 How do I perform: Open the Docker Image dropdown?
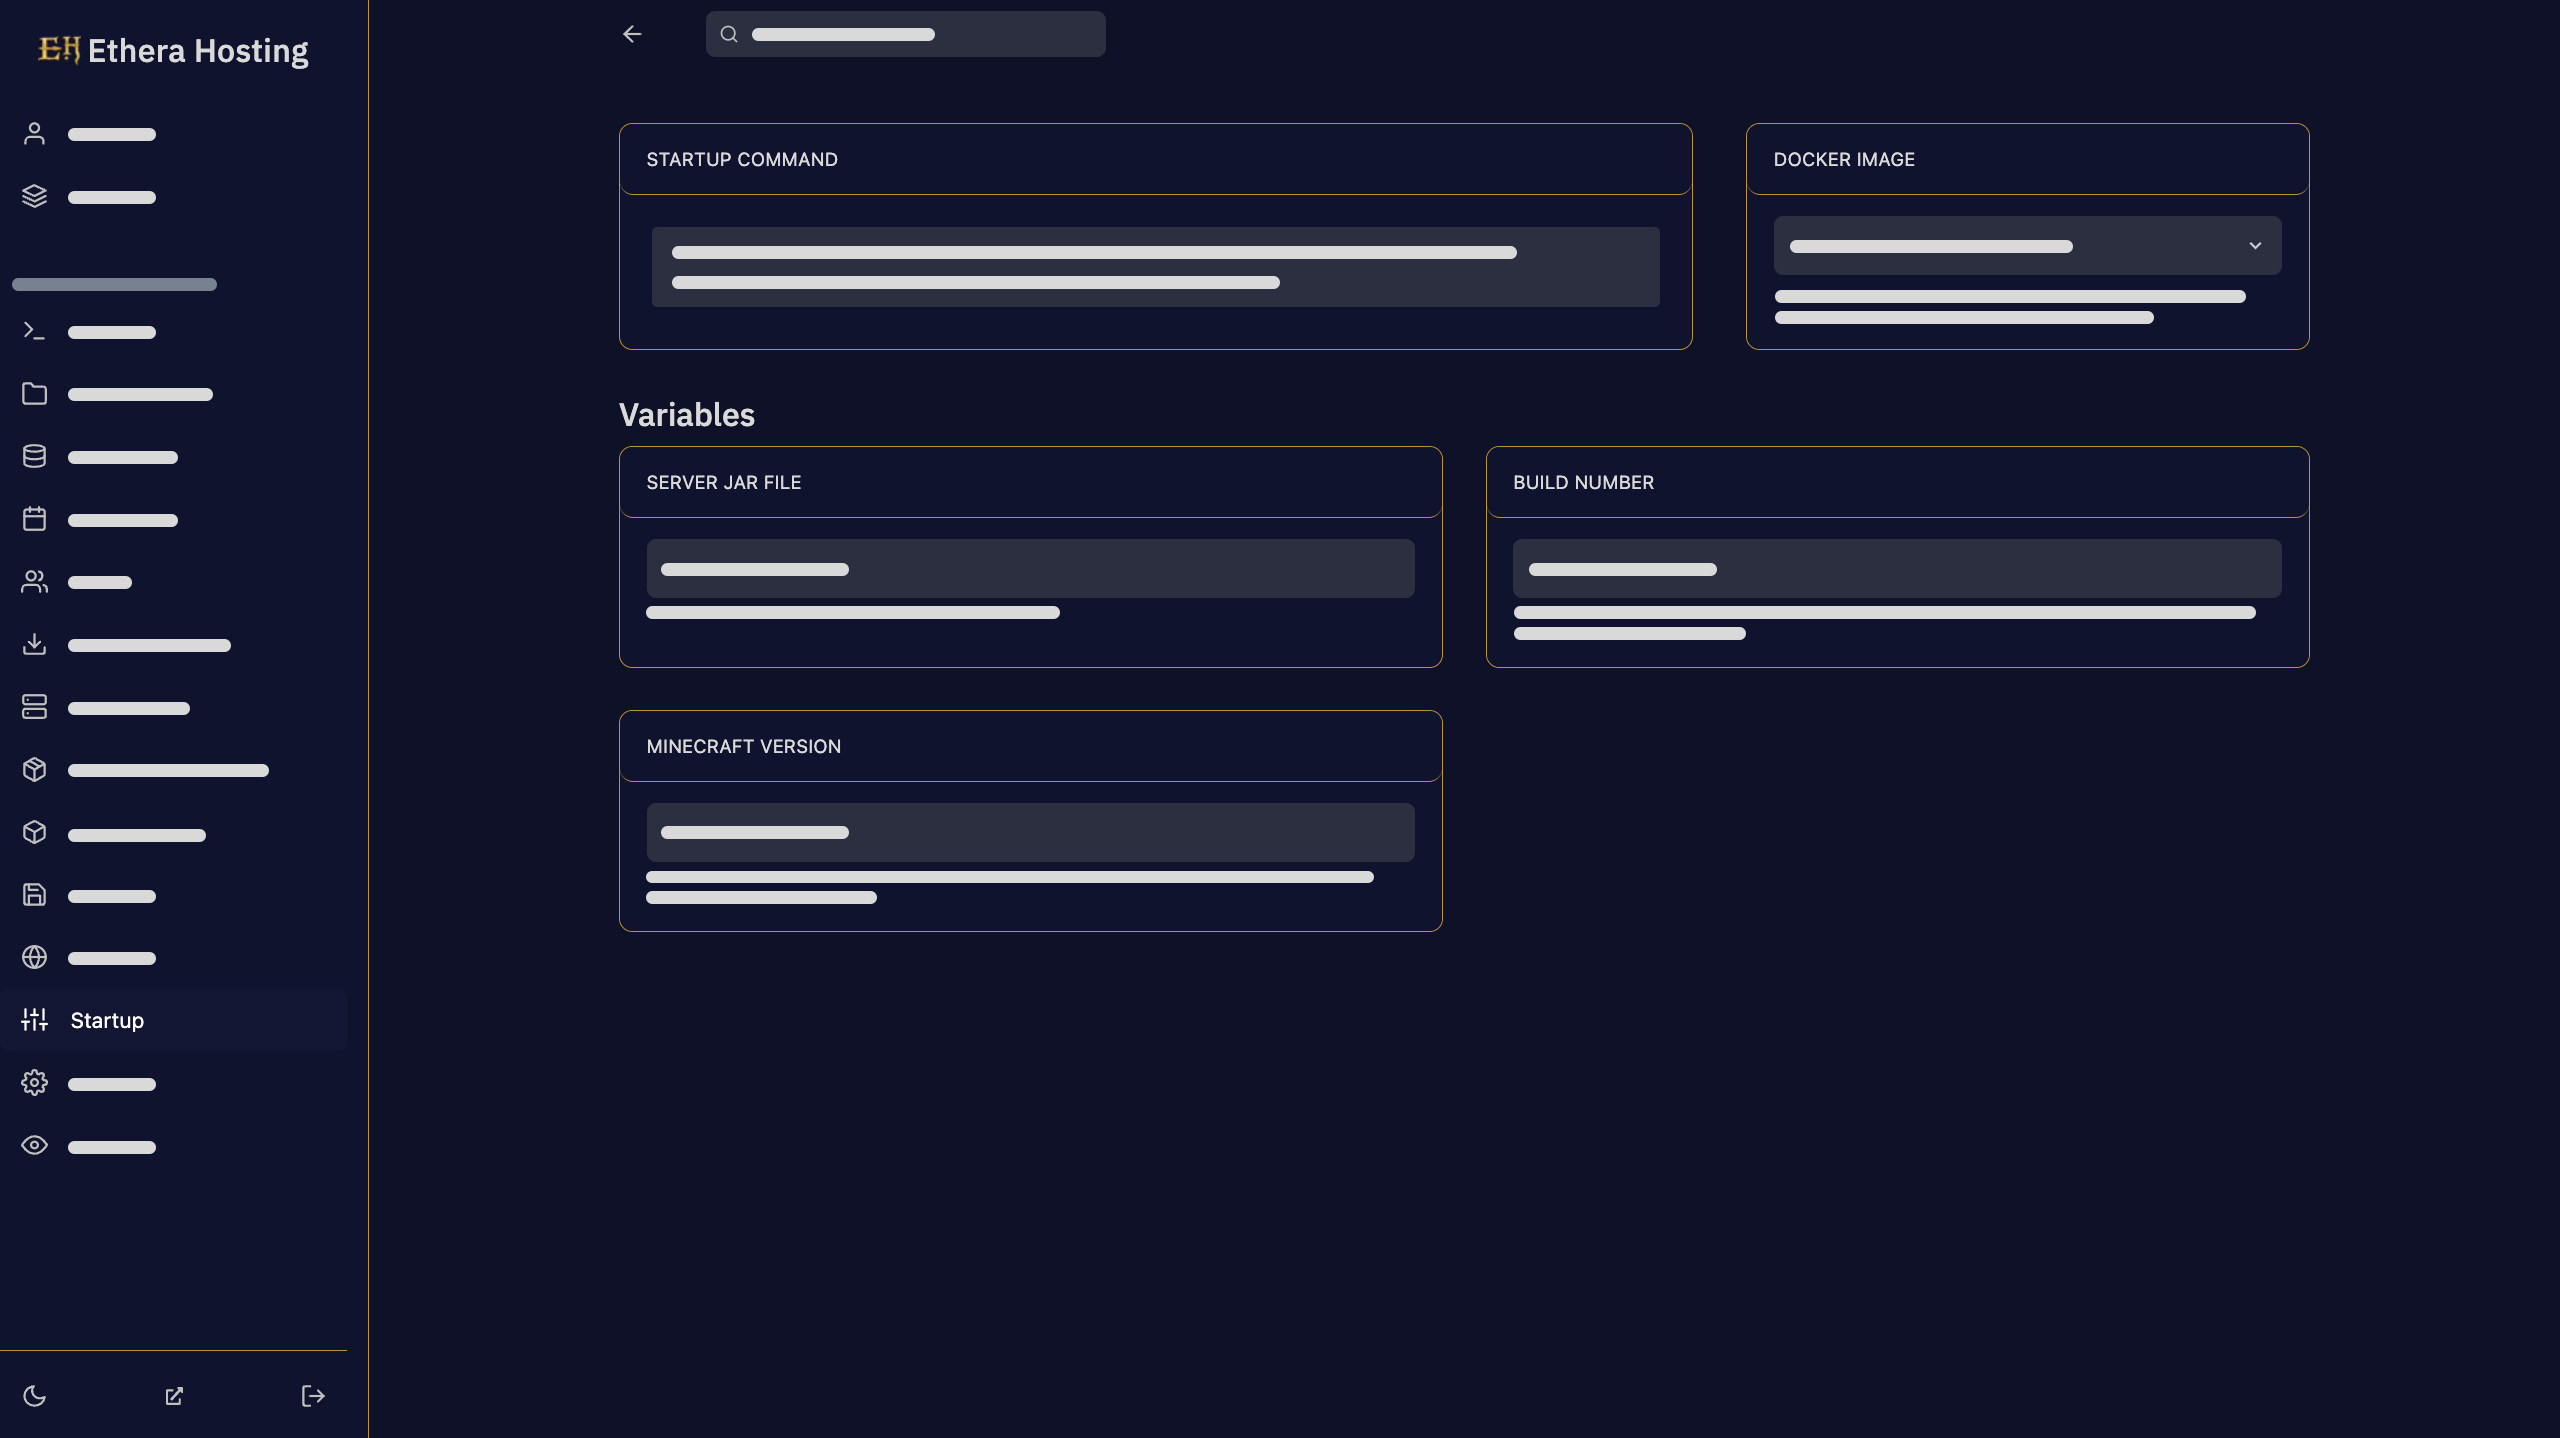[2027, 246]
